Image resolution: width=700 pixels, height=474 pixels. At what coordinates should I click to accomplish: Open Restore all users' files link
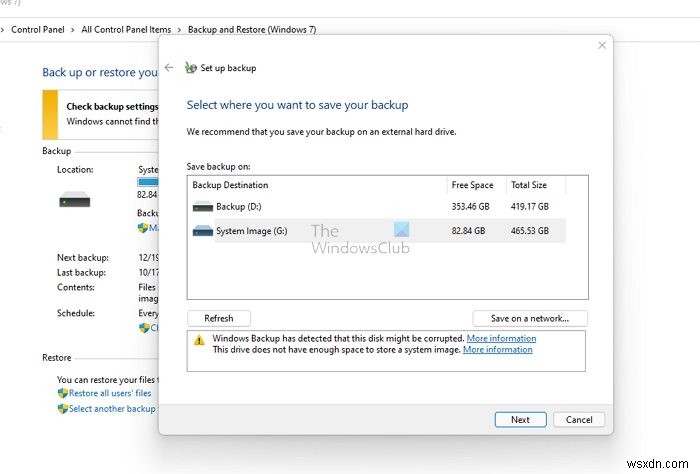coord(110,393)
